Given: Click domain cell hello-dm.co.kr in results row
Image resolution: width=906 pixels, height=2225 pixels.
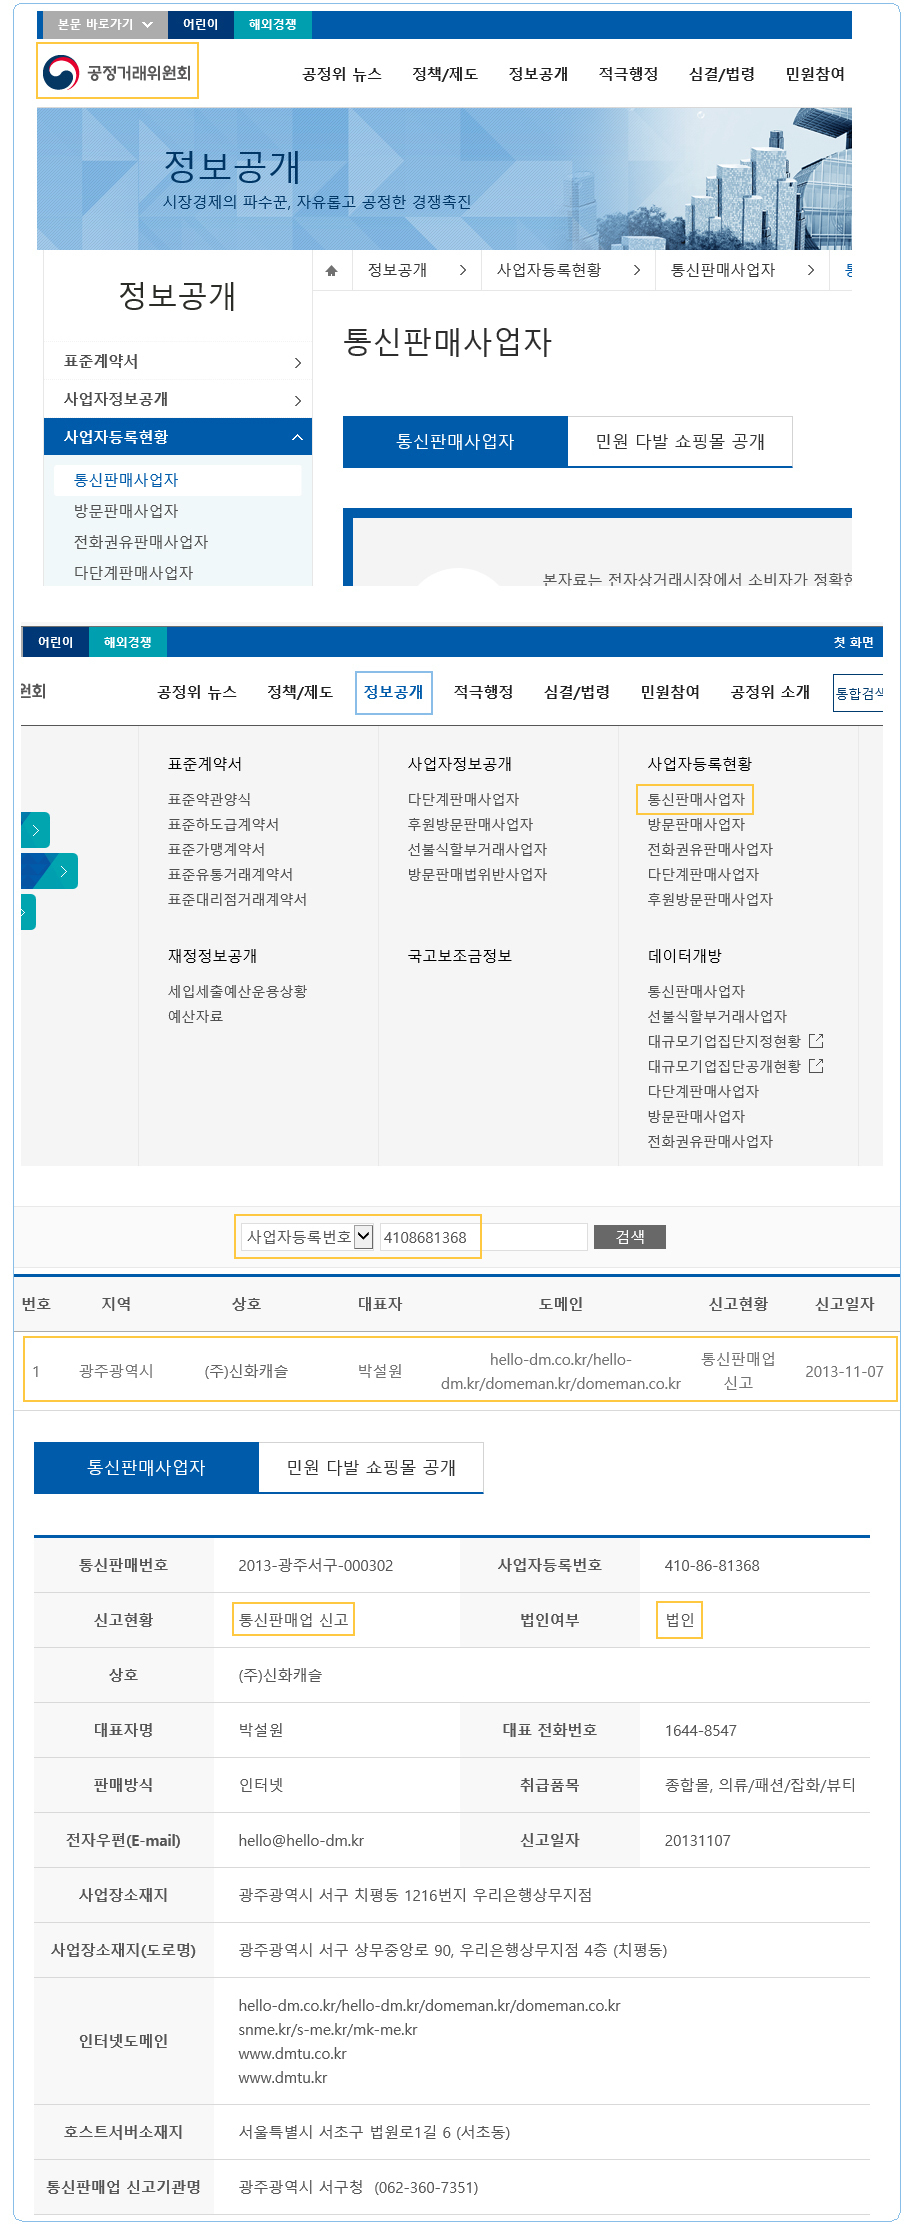Looking at the screenshot, I should pyautogui.click(x=560, y=1371).
